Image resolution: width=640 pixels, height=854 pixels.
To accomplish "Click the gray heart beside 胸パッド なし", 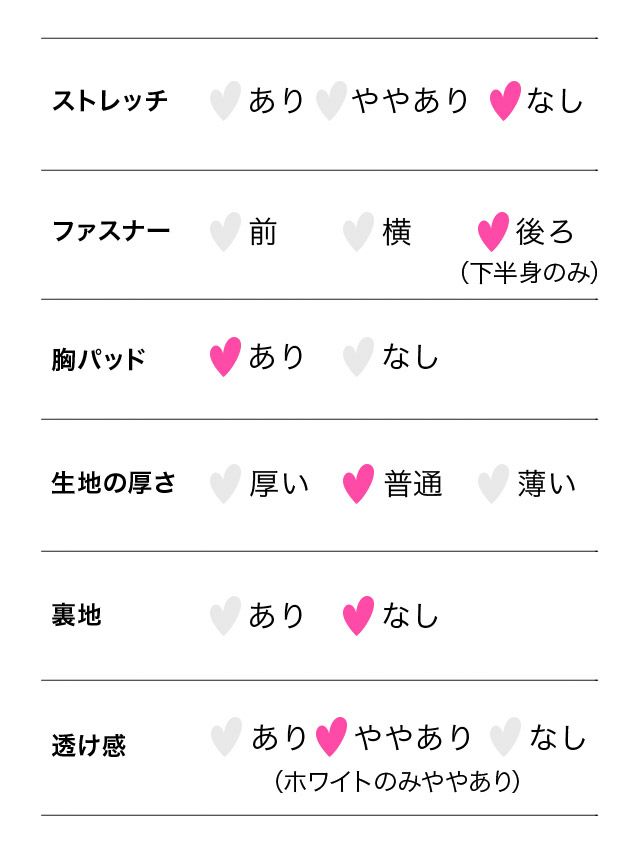I will tap(358, 357).
